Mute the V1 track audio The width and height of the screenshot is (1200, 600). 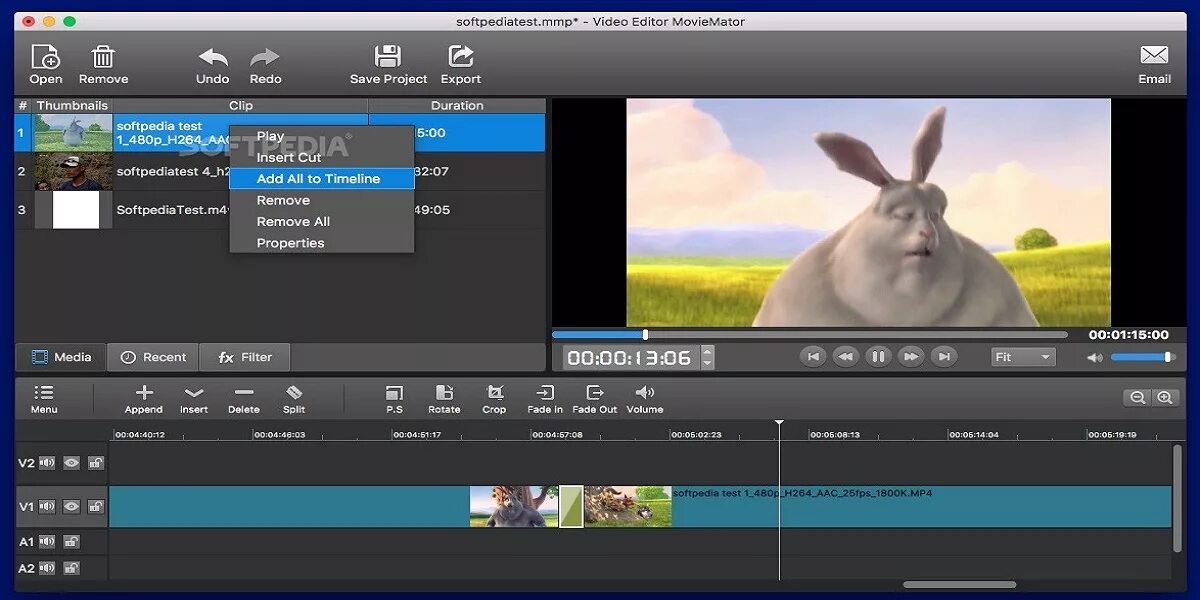coord(47,507)
